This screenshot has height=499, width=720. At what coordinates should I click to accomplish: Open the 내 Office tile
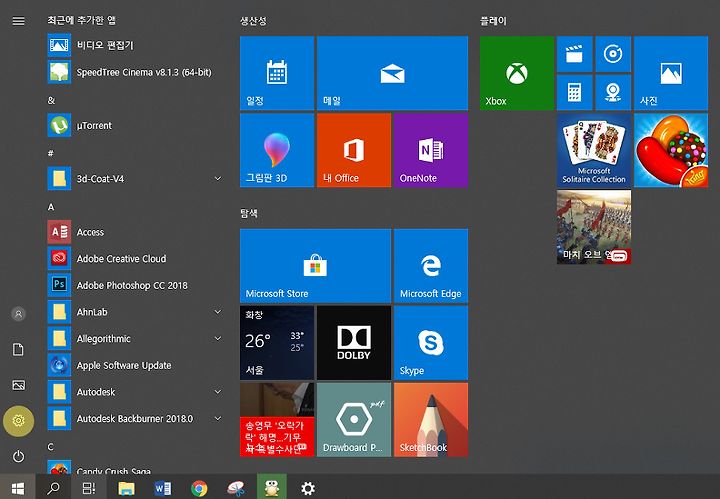(x=354, y=150)
